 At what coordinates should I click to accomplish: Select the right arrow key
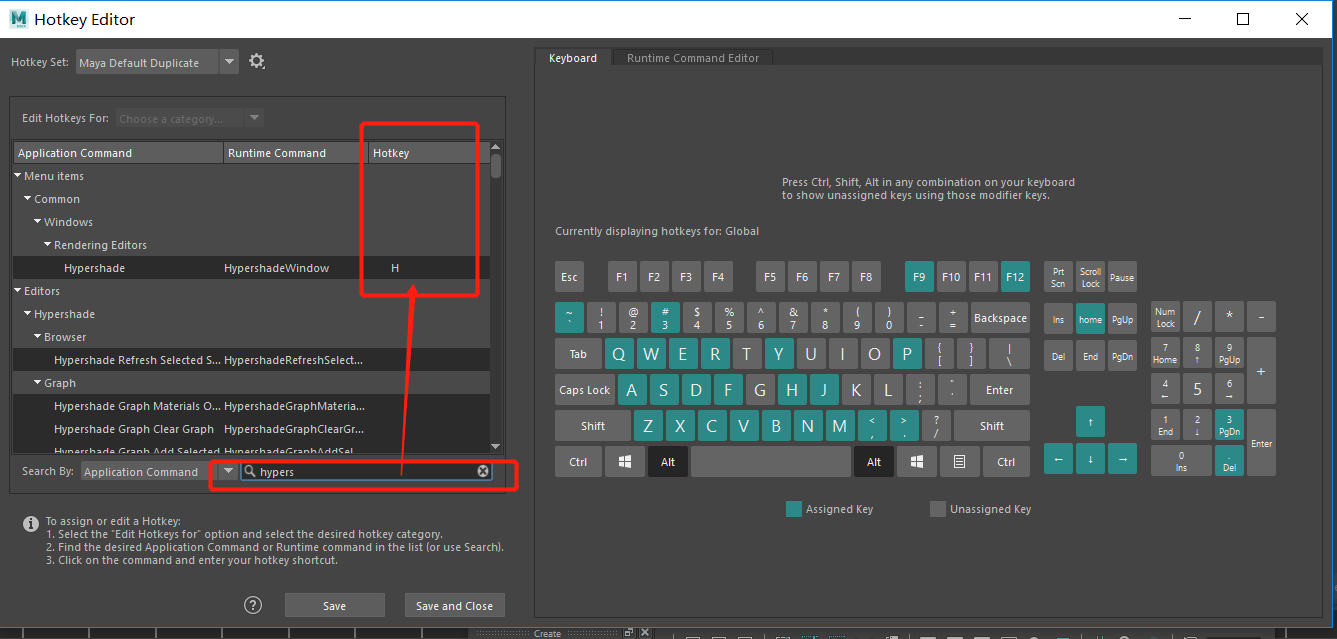(1122, 459)
